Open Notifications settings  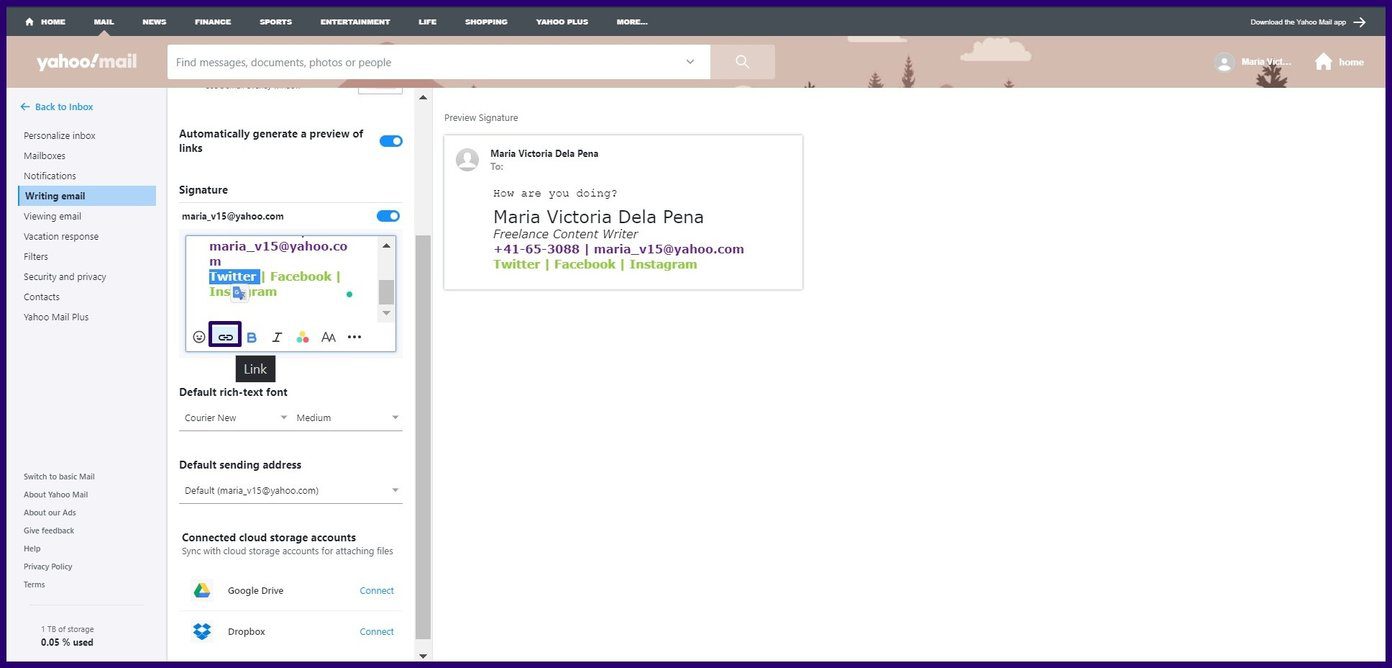50,176
